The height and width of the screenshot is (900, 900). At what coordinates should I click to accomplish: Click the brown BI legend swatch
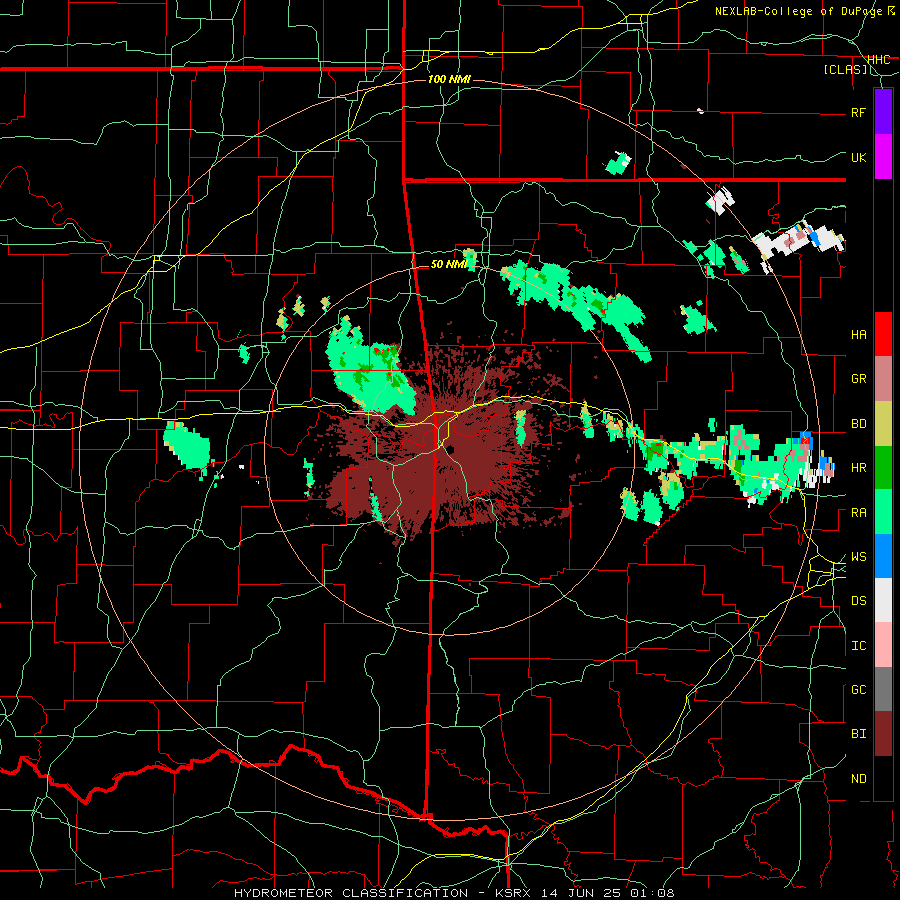(x=883, y=734)
